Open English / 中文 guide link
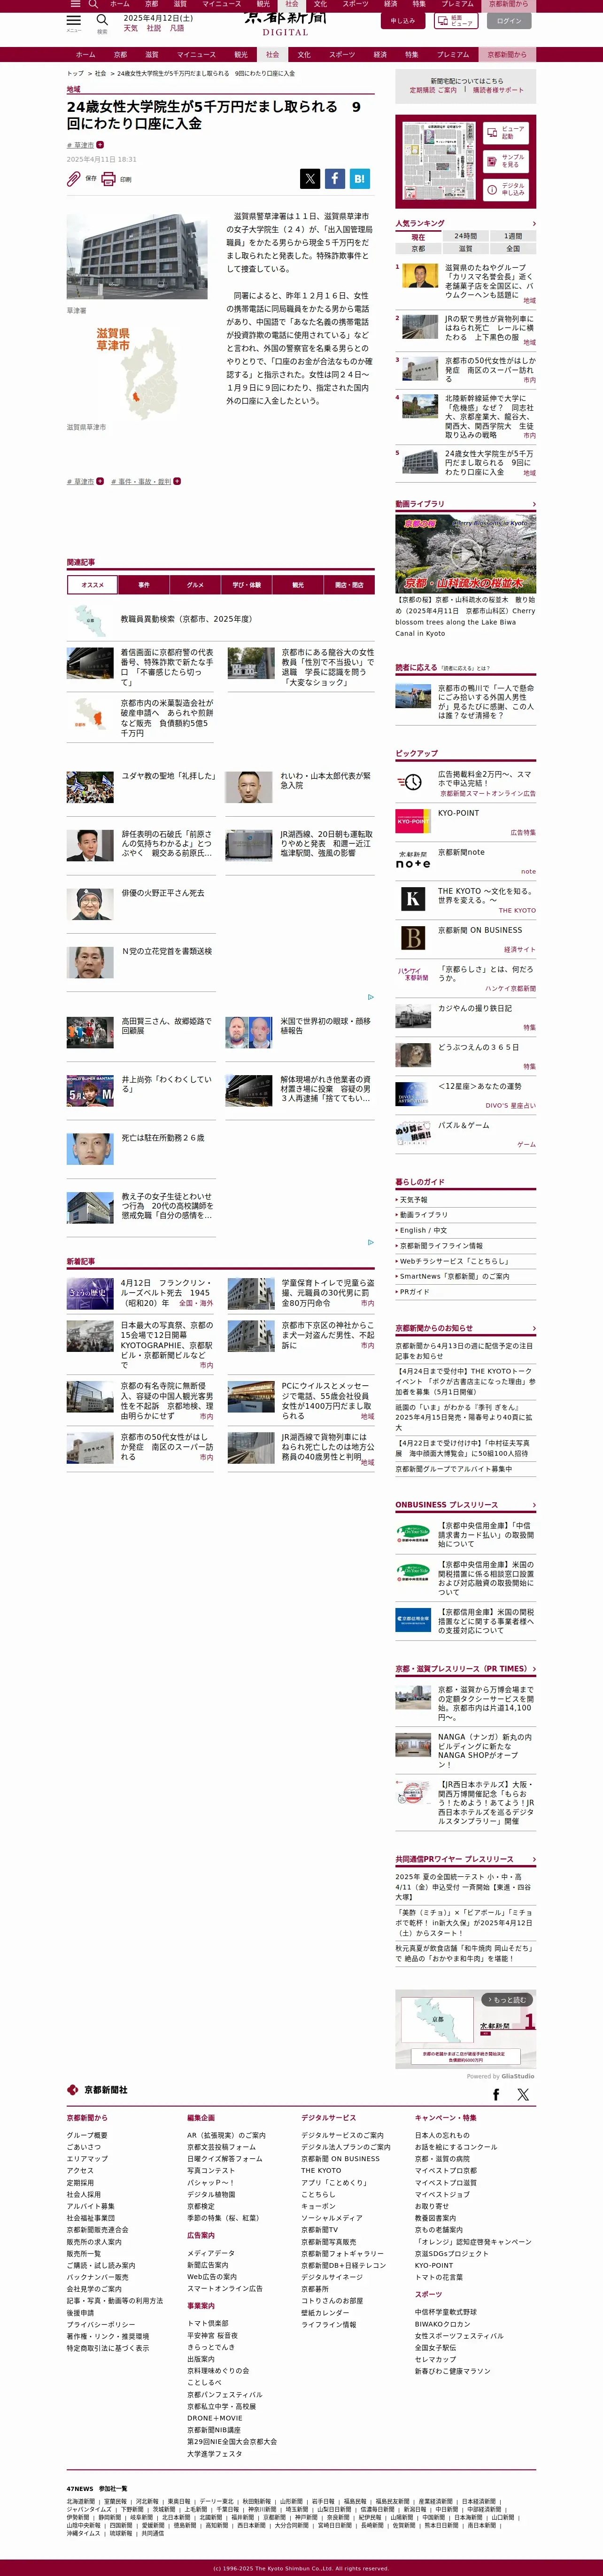The width and height of the screenshot is (603, 2576). [423, 1230]
